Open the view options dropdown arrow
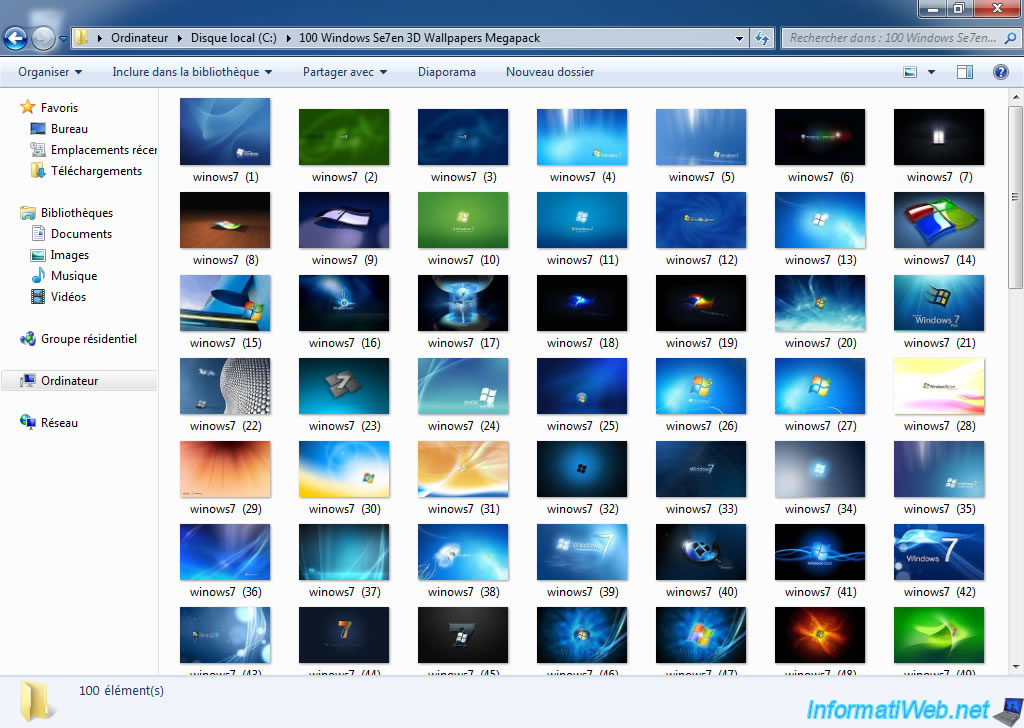The image size is (1024, 728). [x=931, y=72]
